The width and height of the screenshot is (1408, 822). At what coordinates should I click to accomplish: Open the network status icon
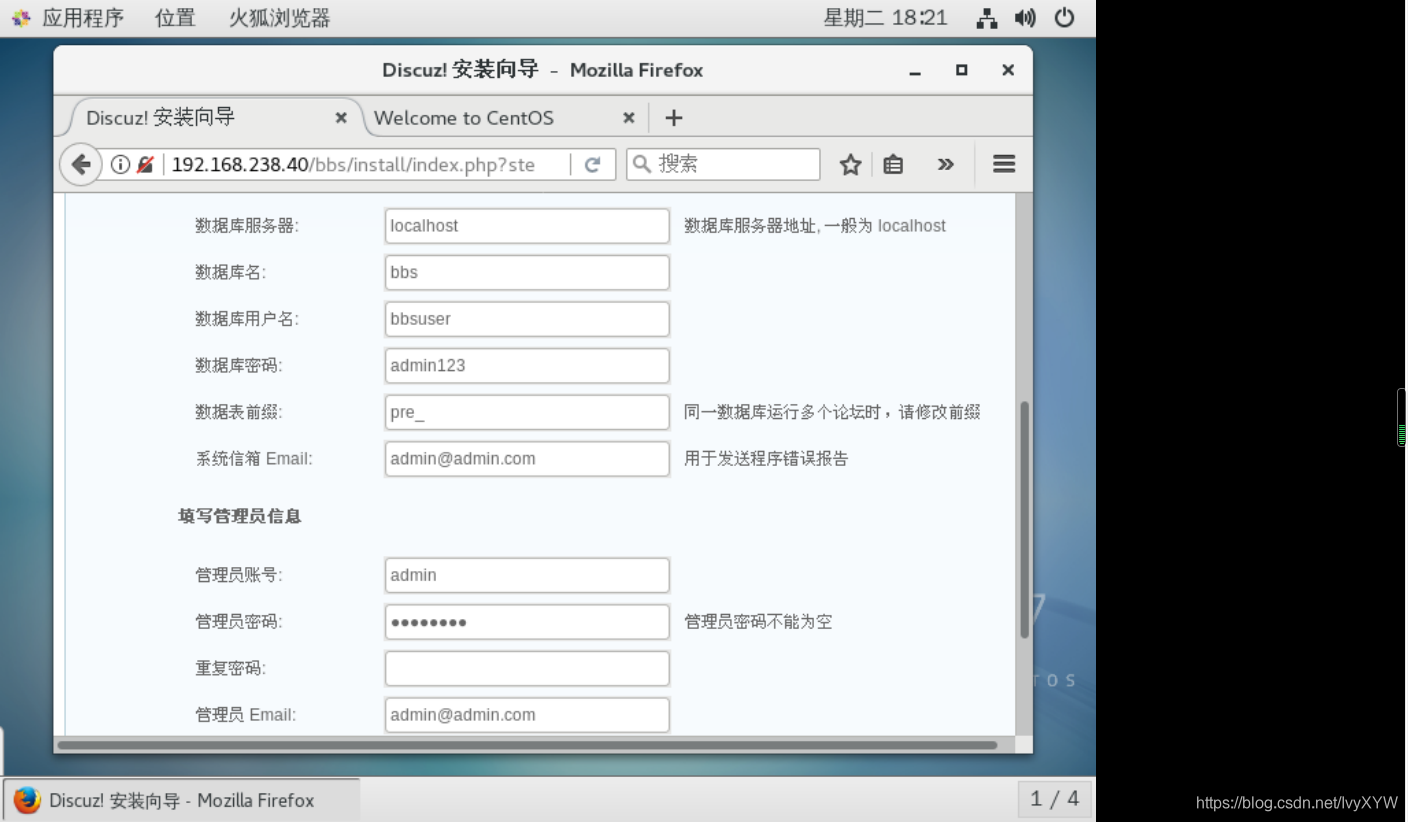pos(987,18)
